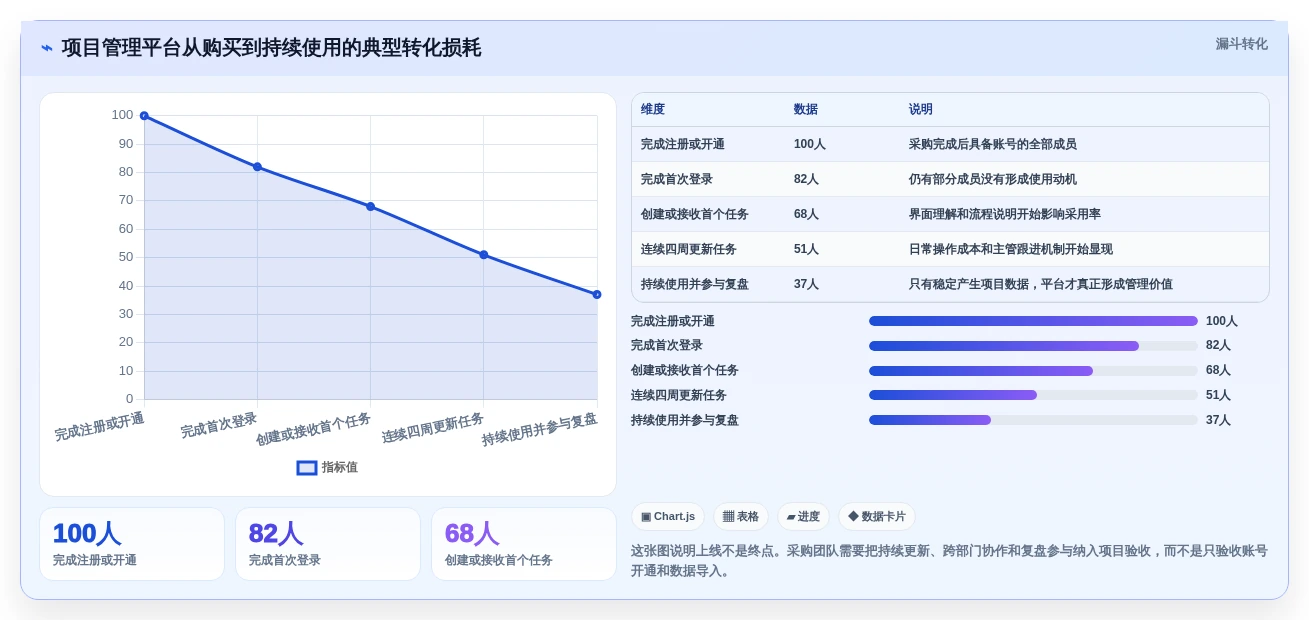
Task: Click description about 稳定产生项目数据
Action: click(x=1040, y=284)
